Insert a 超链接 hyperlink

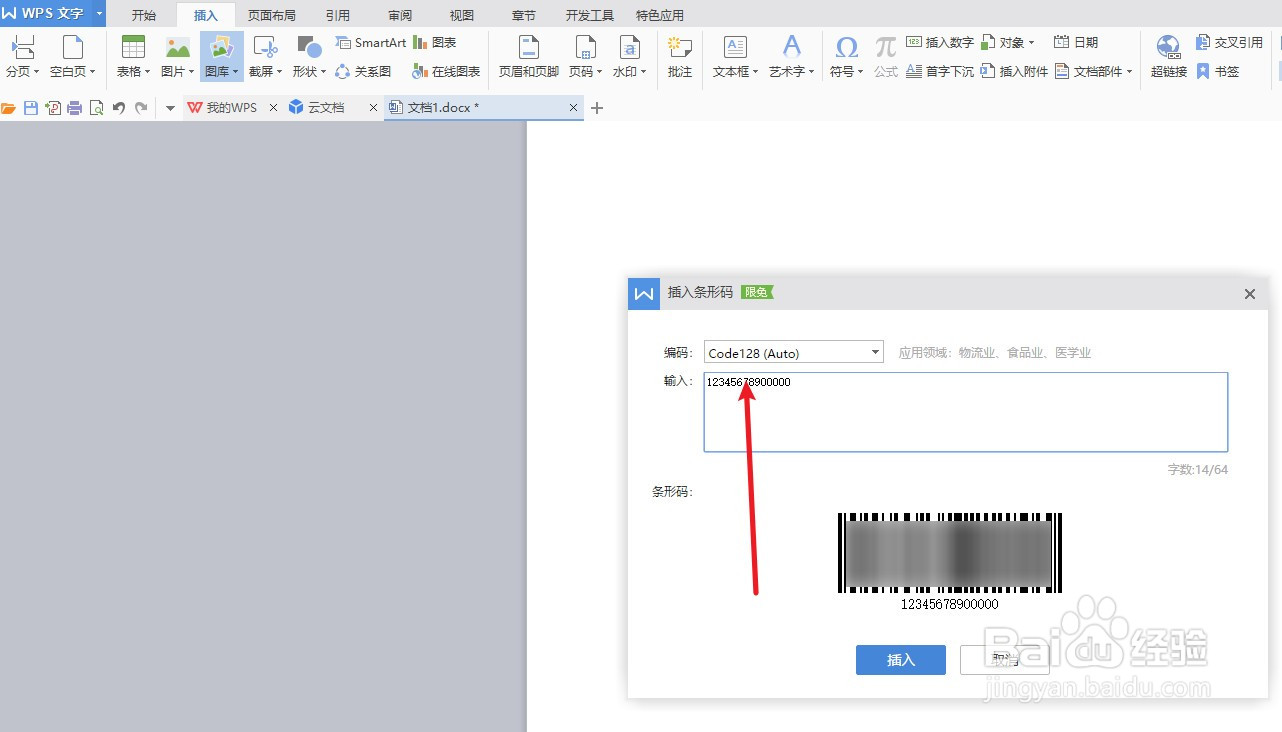pyautogui.click(x=1168, y=57)
